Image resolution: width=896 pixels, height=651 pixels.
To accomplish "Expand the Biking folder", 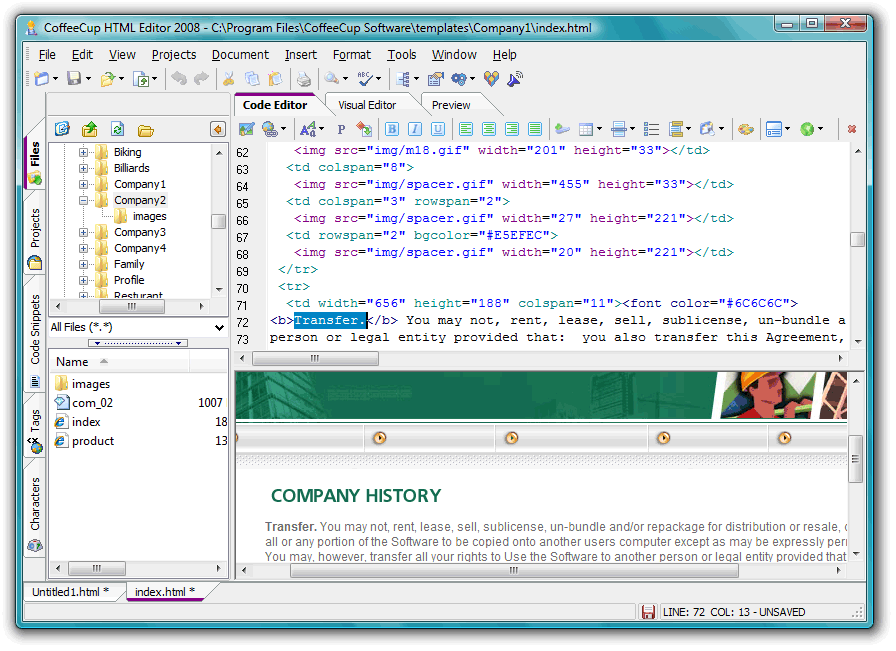I will [x=83, y=152].
